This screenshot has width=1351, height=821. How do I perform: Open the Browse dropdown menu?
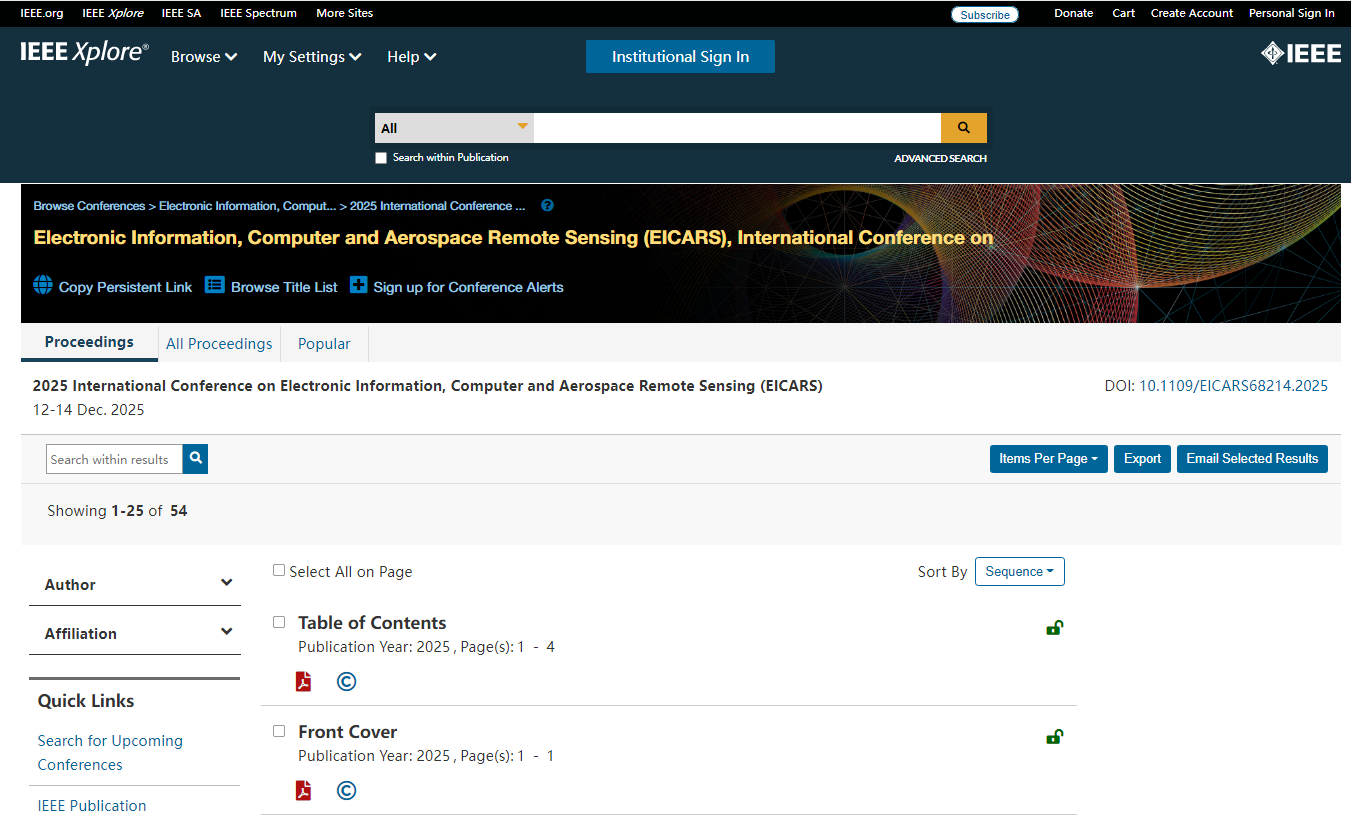pos(204,57)
